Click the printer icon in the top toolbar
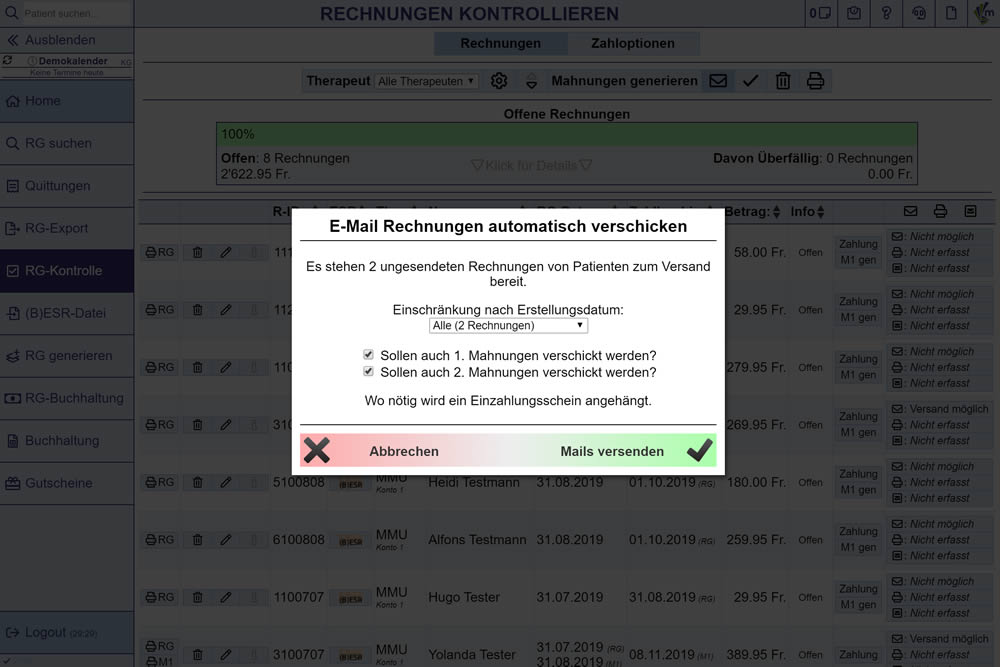 point(815,81)
